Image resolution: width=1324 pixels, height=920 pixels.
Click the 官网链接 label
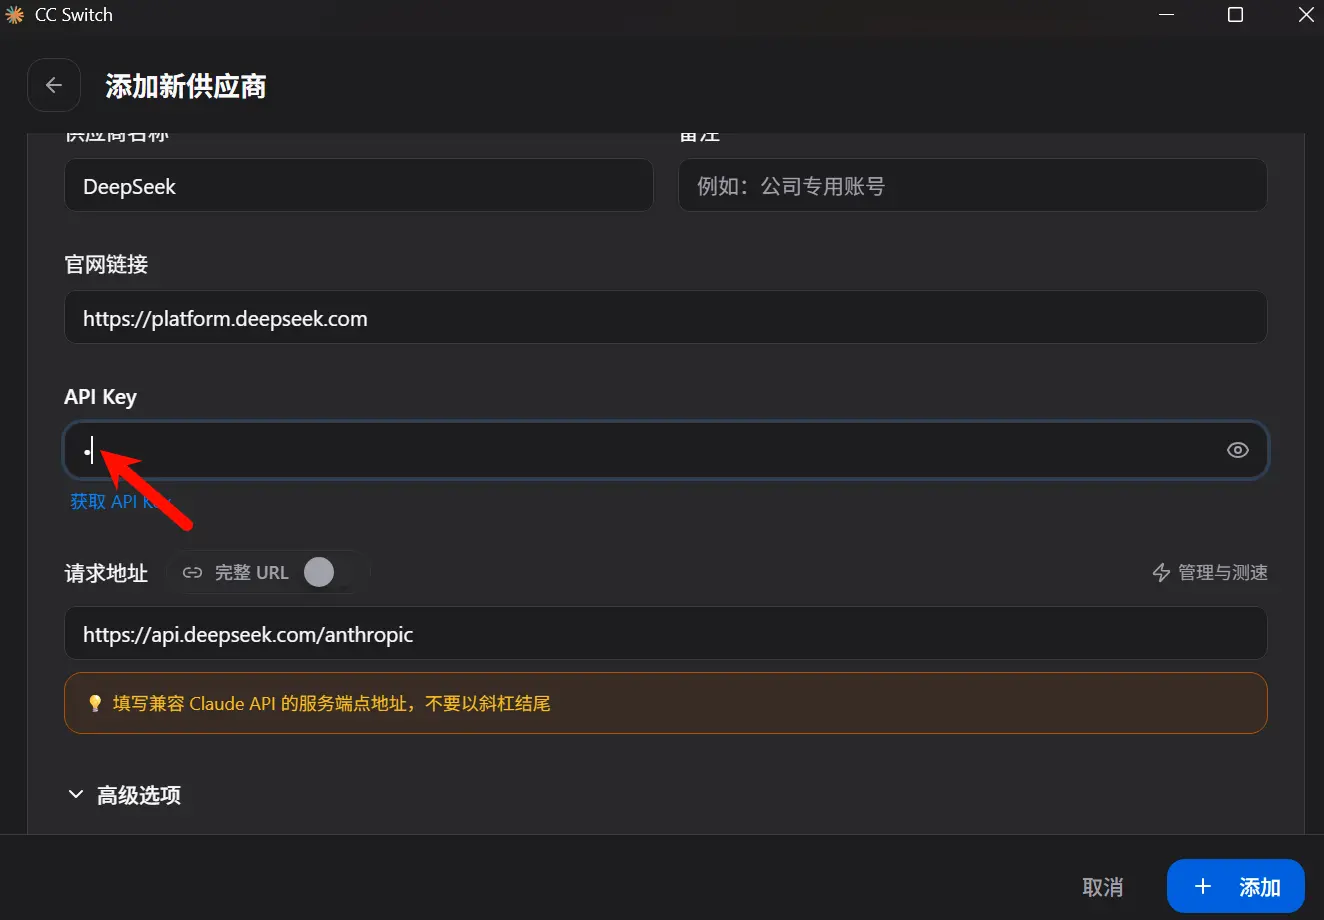[106, 265]
